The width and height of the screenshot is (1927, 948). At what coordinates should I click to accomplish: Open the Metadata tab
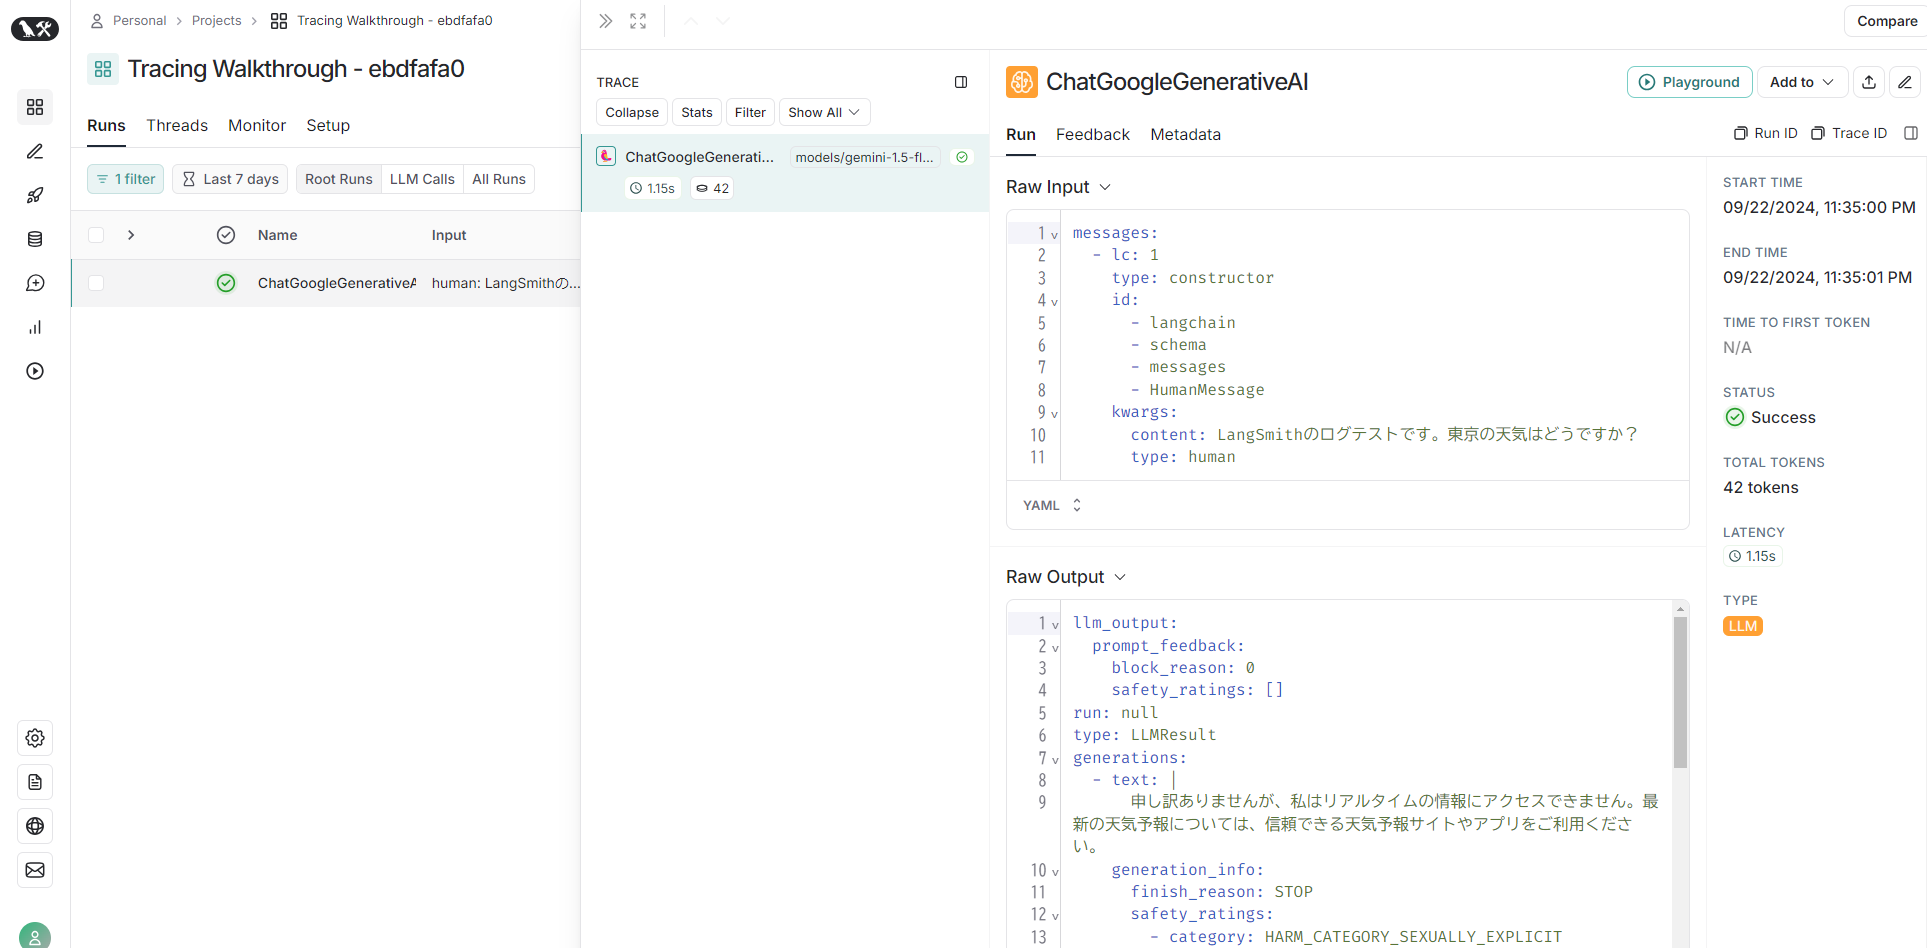tap(1186, 134)
